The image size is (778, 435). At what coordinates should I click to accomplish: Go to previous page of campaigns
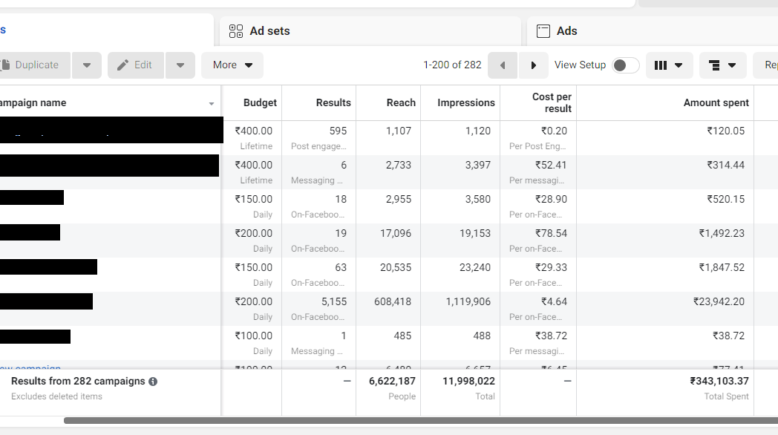(503, 65)
